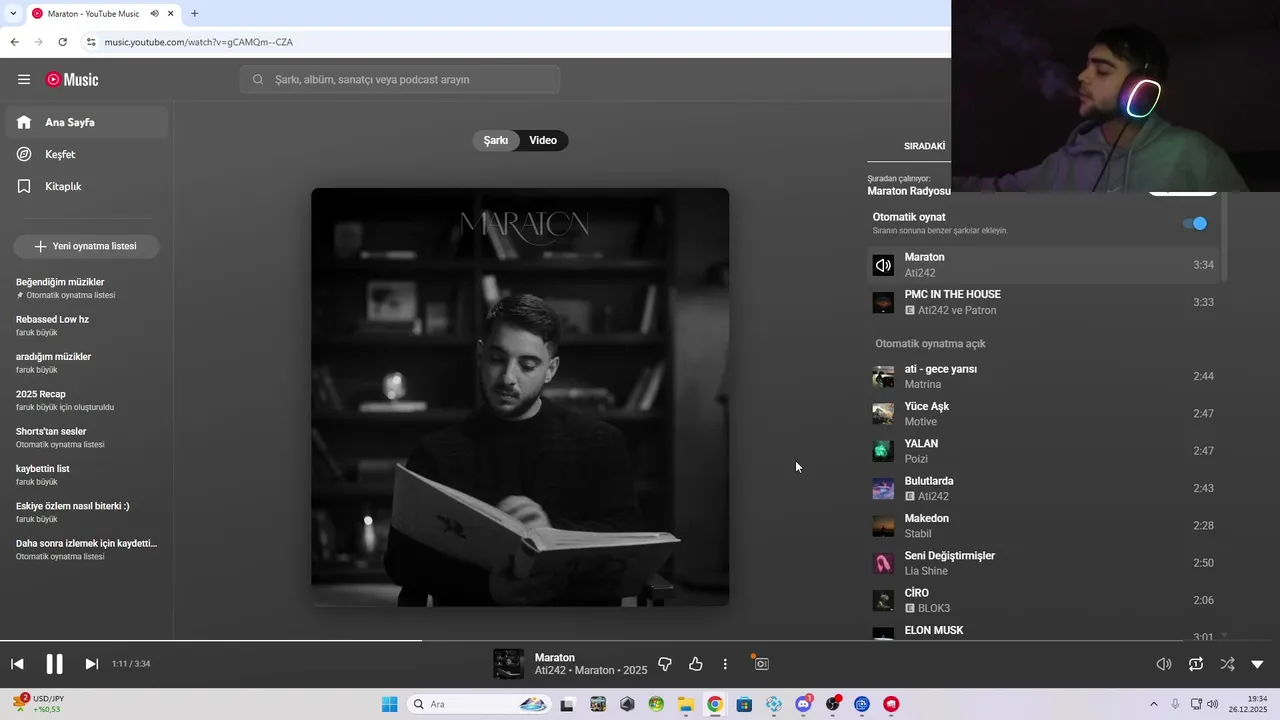Dislike the song Maraton
The image size is (1280, 720).
[x=665, y=664]
